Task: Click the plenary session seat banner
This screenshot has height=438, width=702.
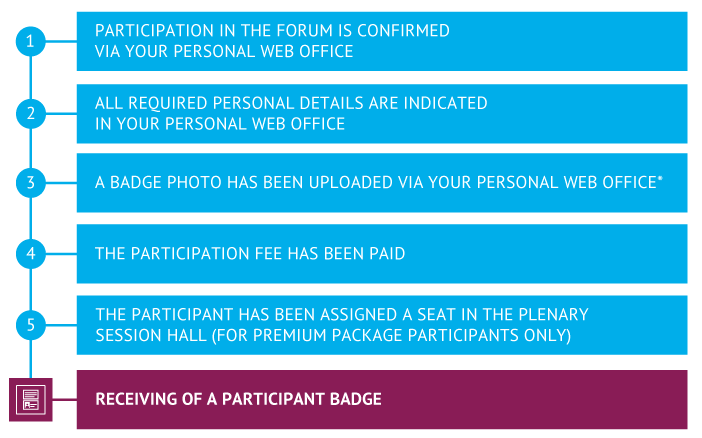Action: tap(382, 325)
